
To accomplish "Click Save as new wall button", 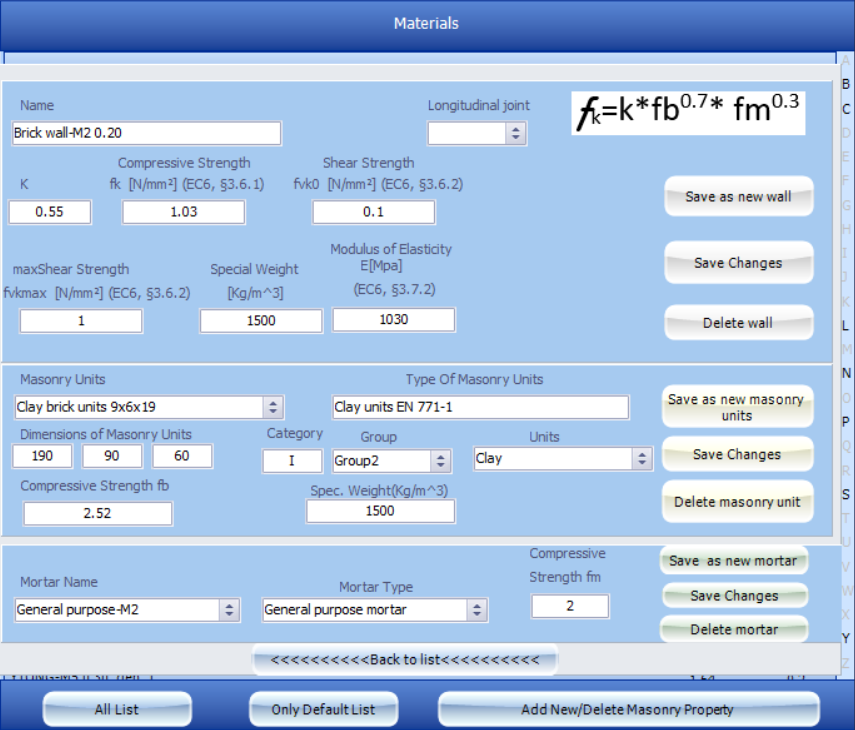I will click(738, 197).
